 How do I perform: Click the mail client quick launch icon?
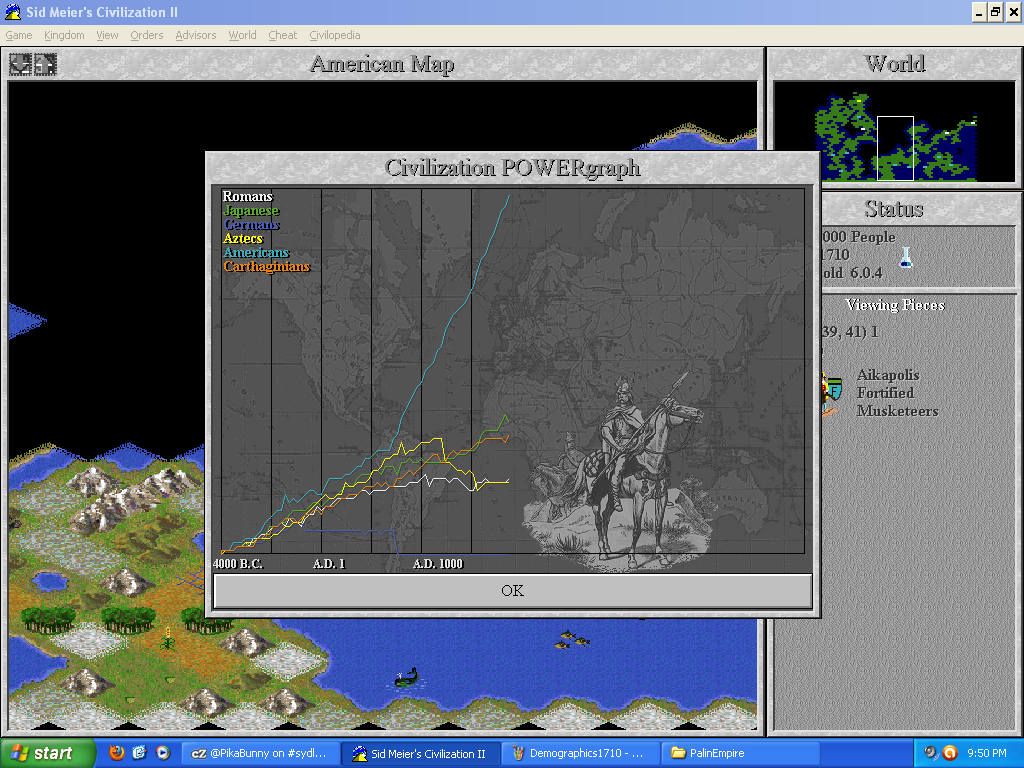(x=140, y=753)
